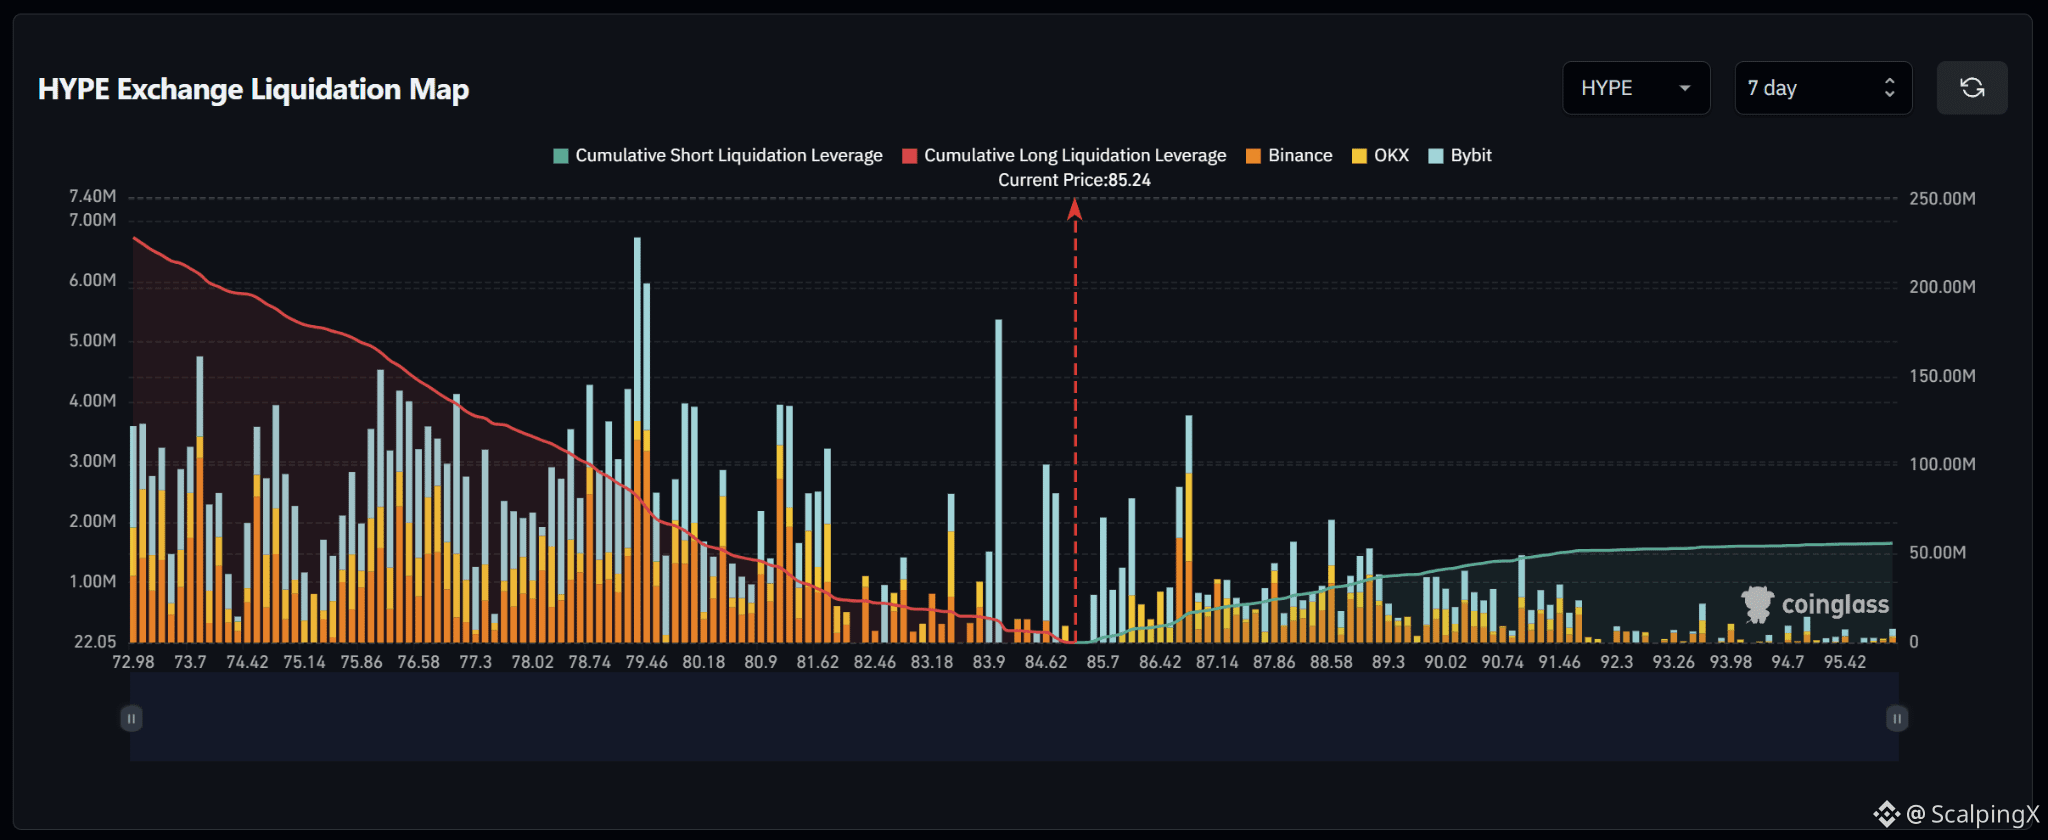Click the 83.18 price axis label
The width and height of the screenshot is (2048, 840).
tap(931, 662)
